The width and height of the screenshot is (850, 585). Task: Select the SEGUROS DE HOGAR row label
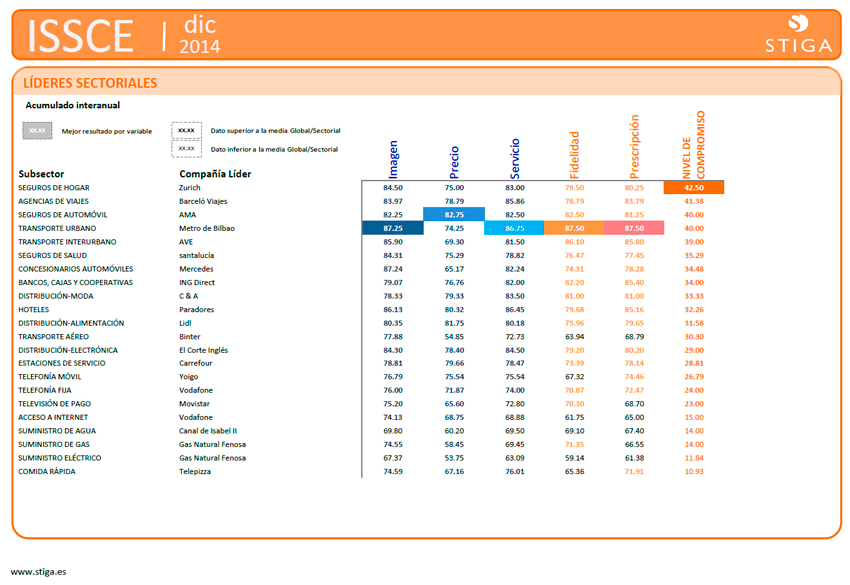coord(54,188)
